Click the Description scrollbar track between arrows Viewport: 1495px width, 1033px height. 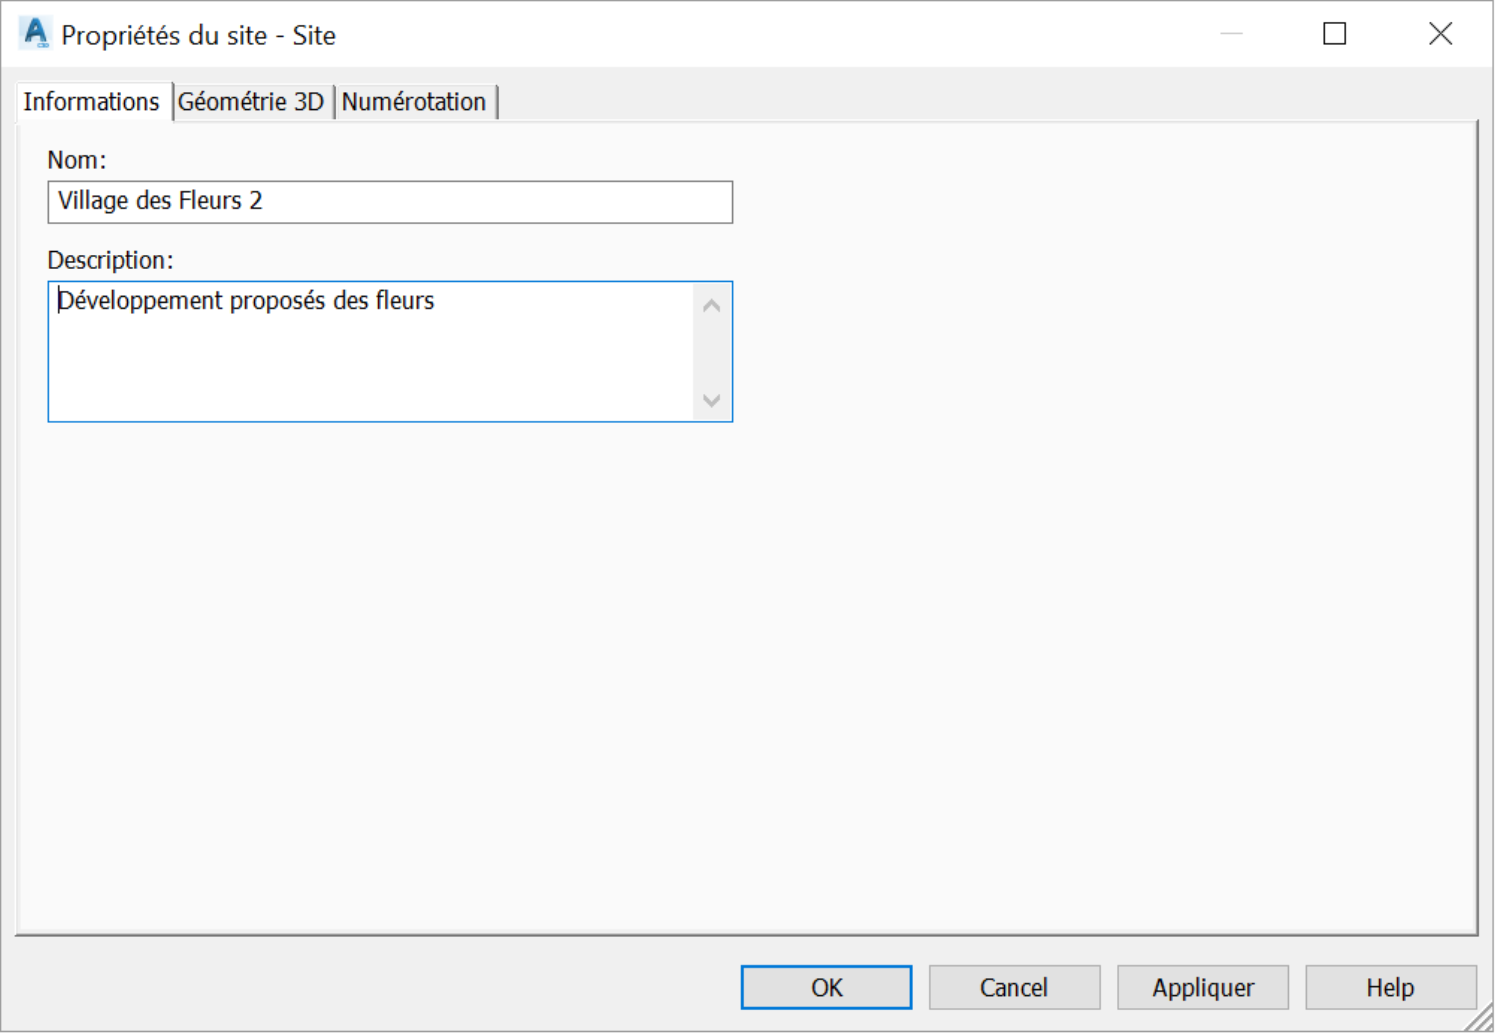pos(711,353)
